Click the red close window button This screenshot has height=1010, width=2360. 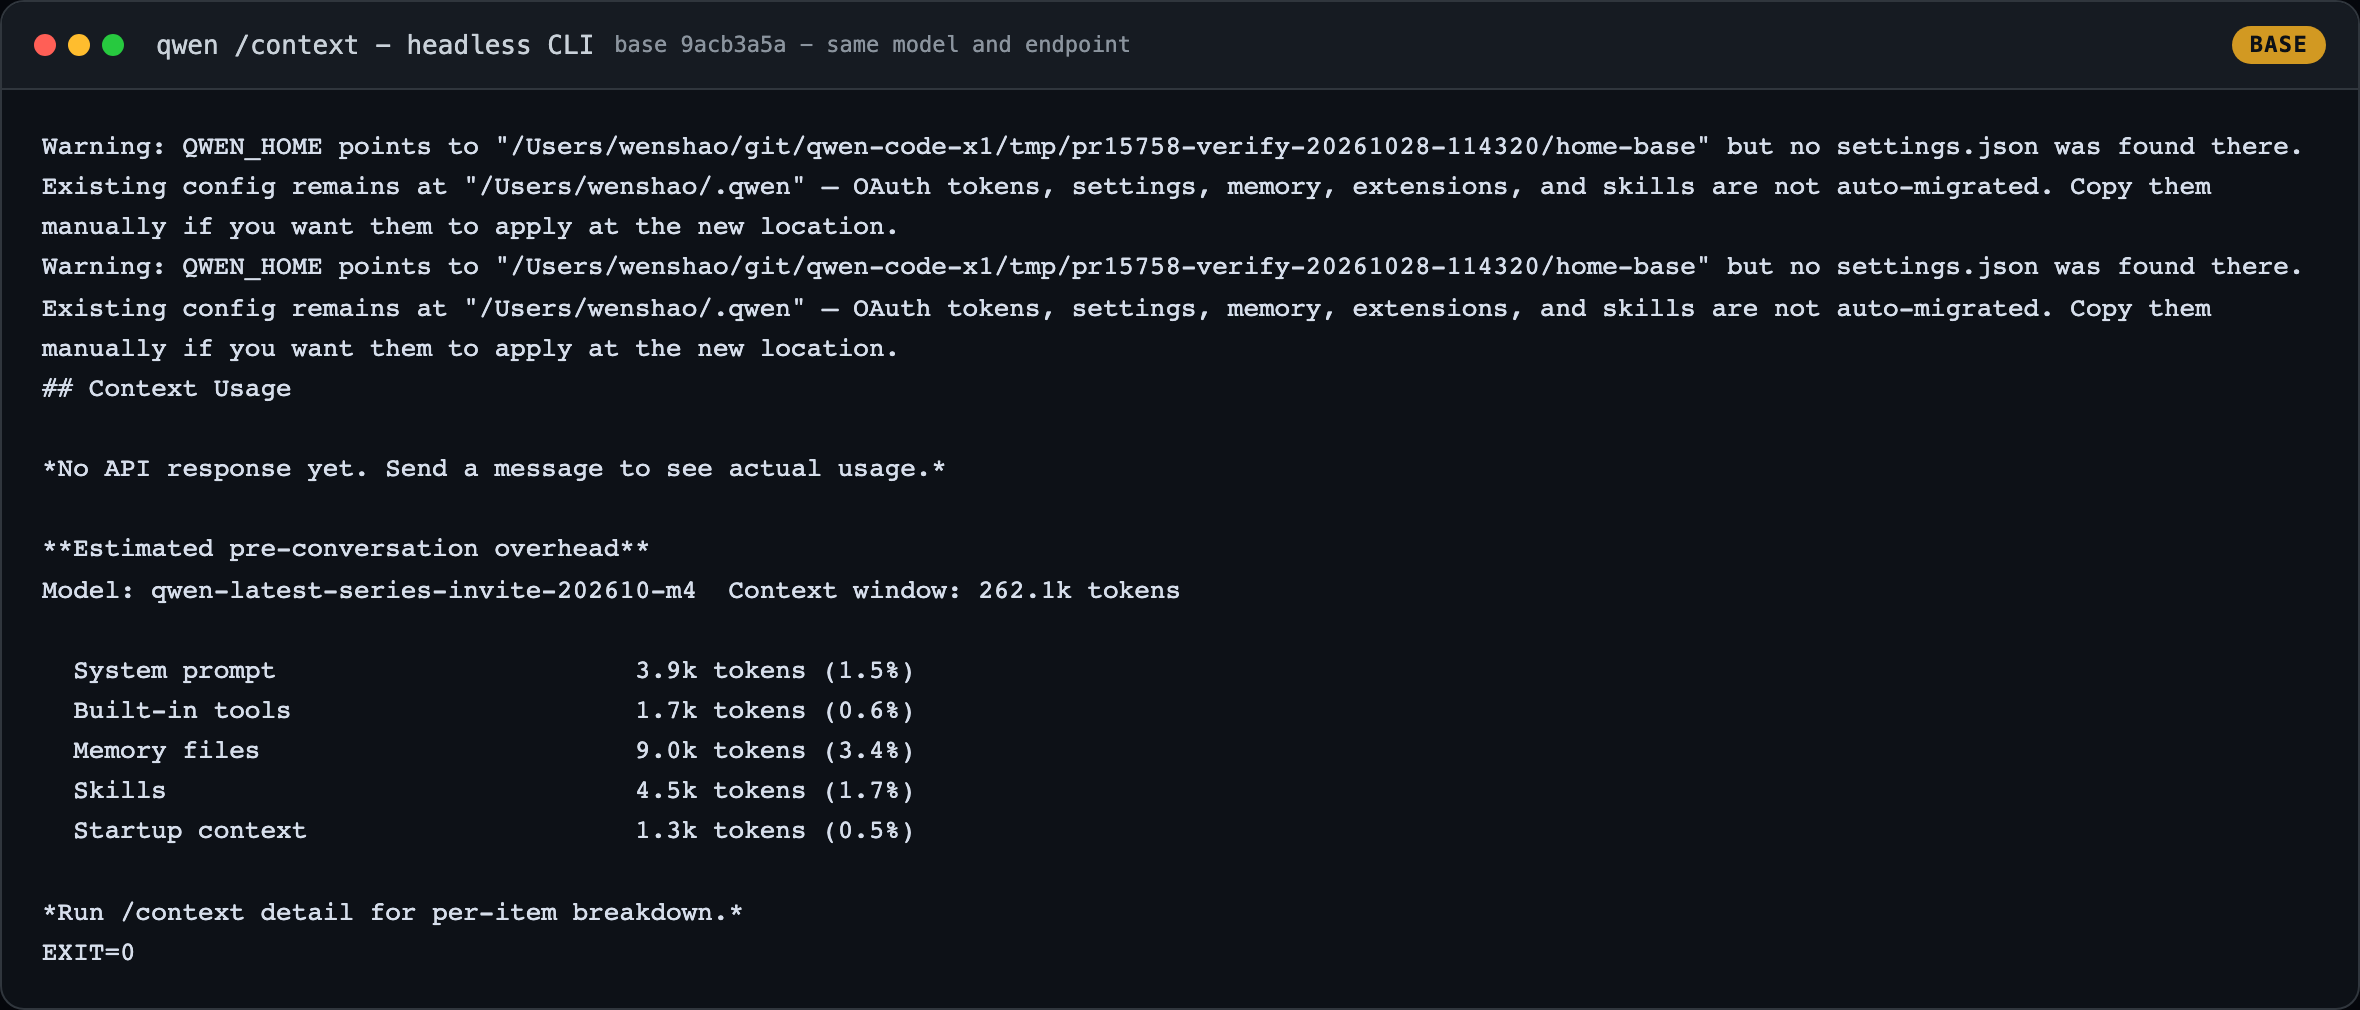click(x=45, y=45)
